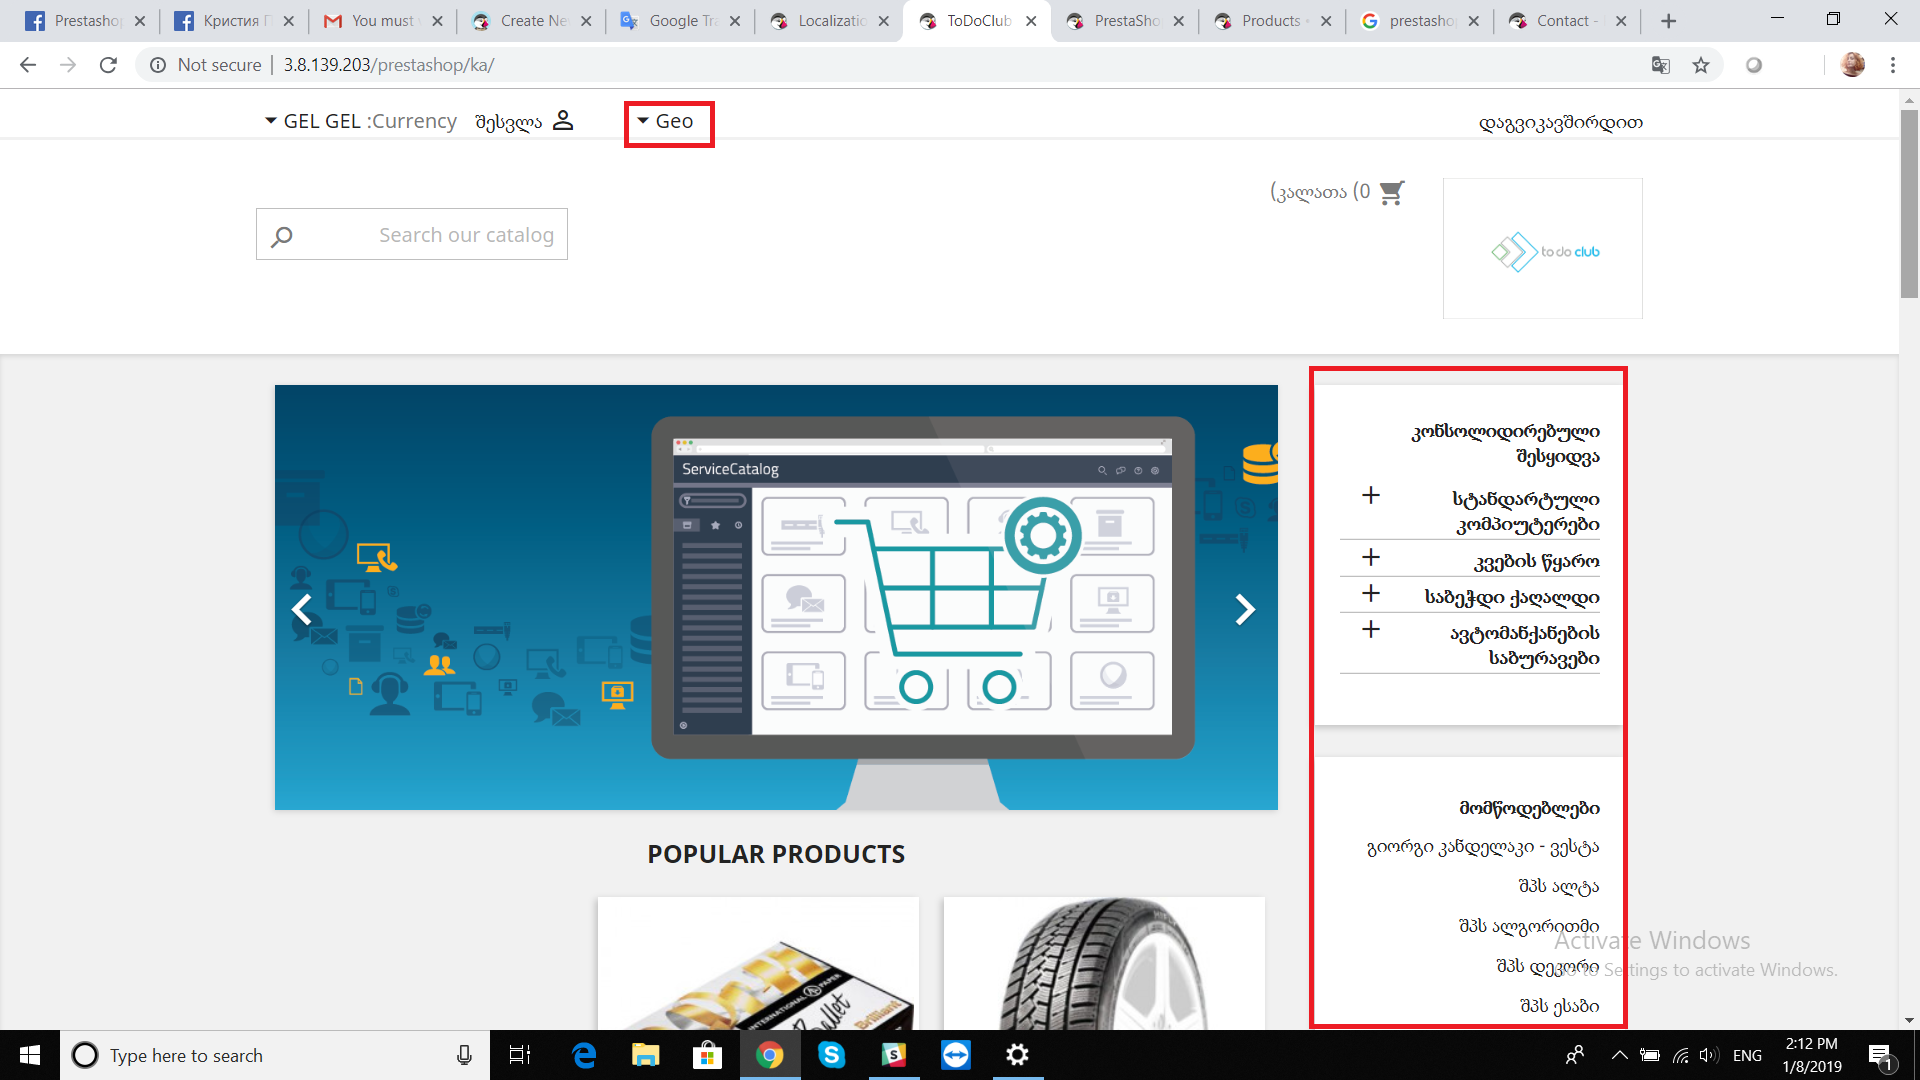The width and height of the screenshot is (1920, 1080).
Task: Click the todo club logo
Action: point(1542,250)
